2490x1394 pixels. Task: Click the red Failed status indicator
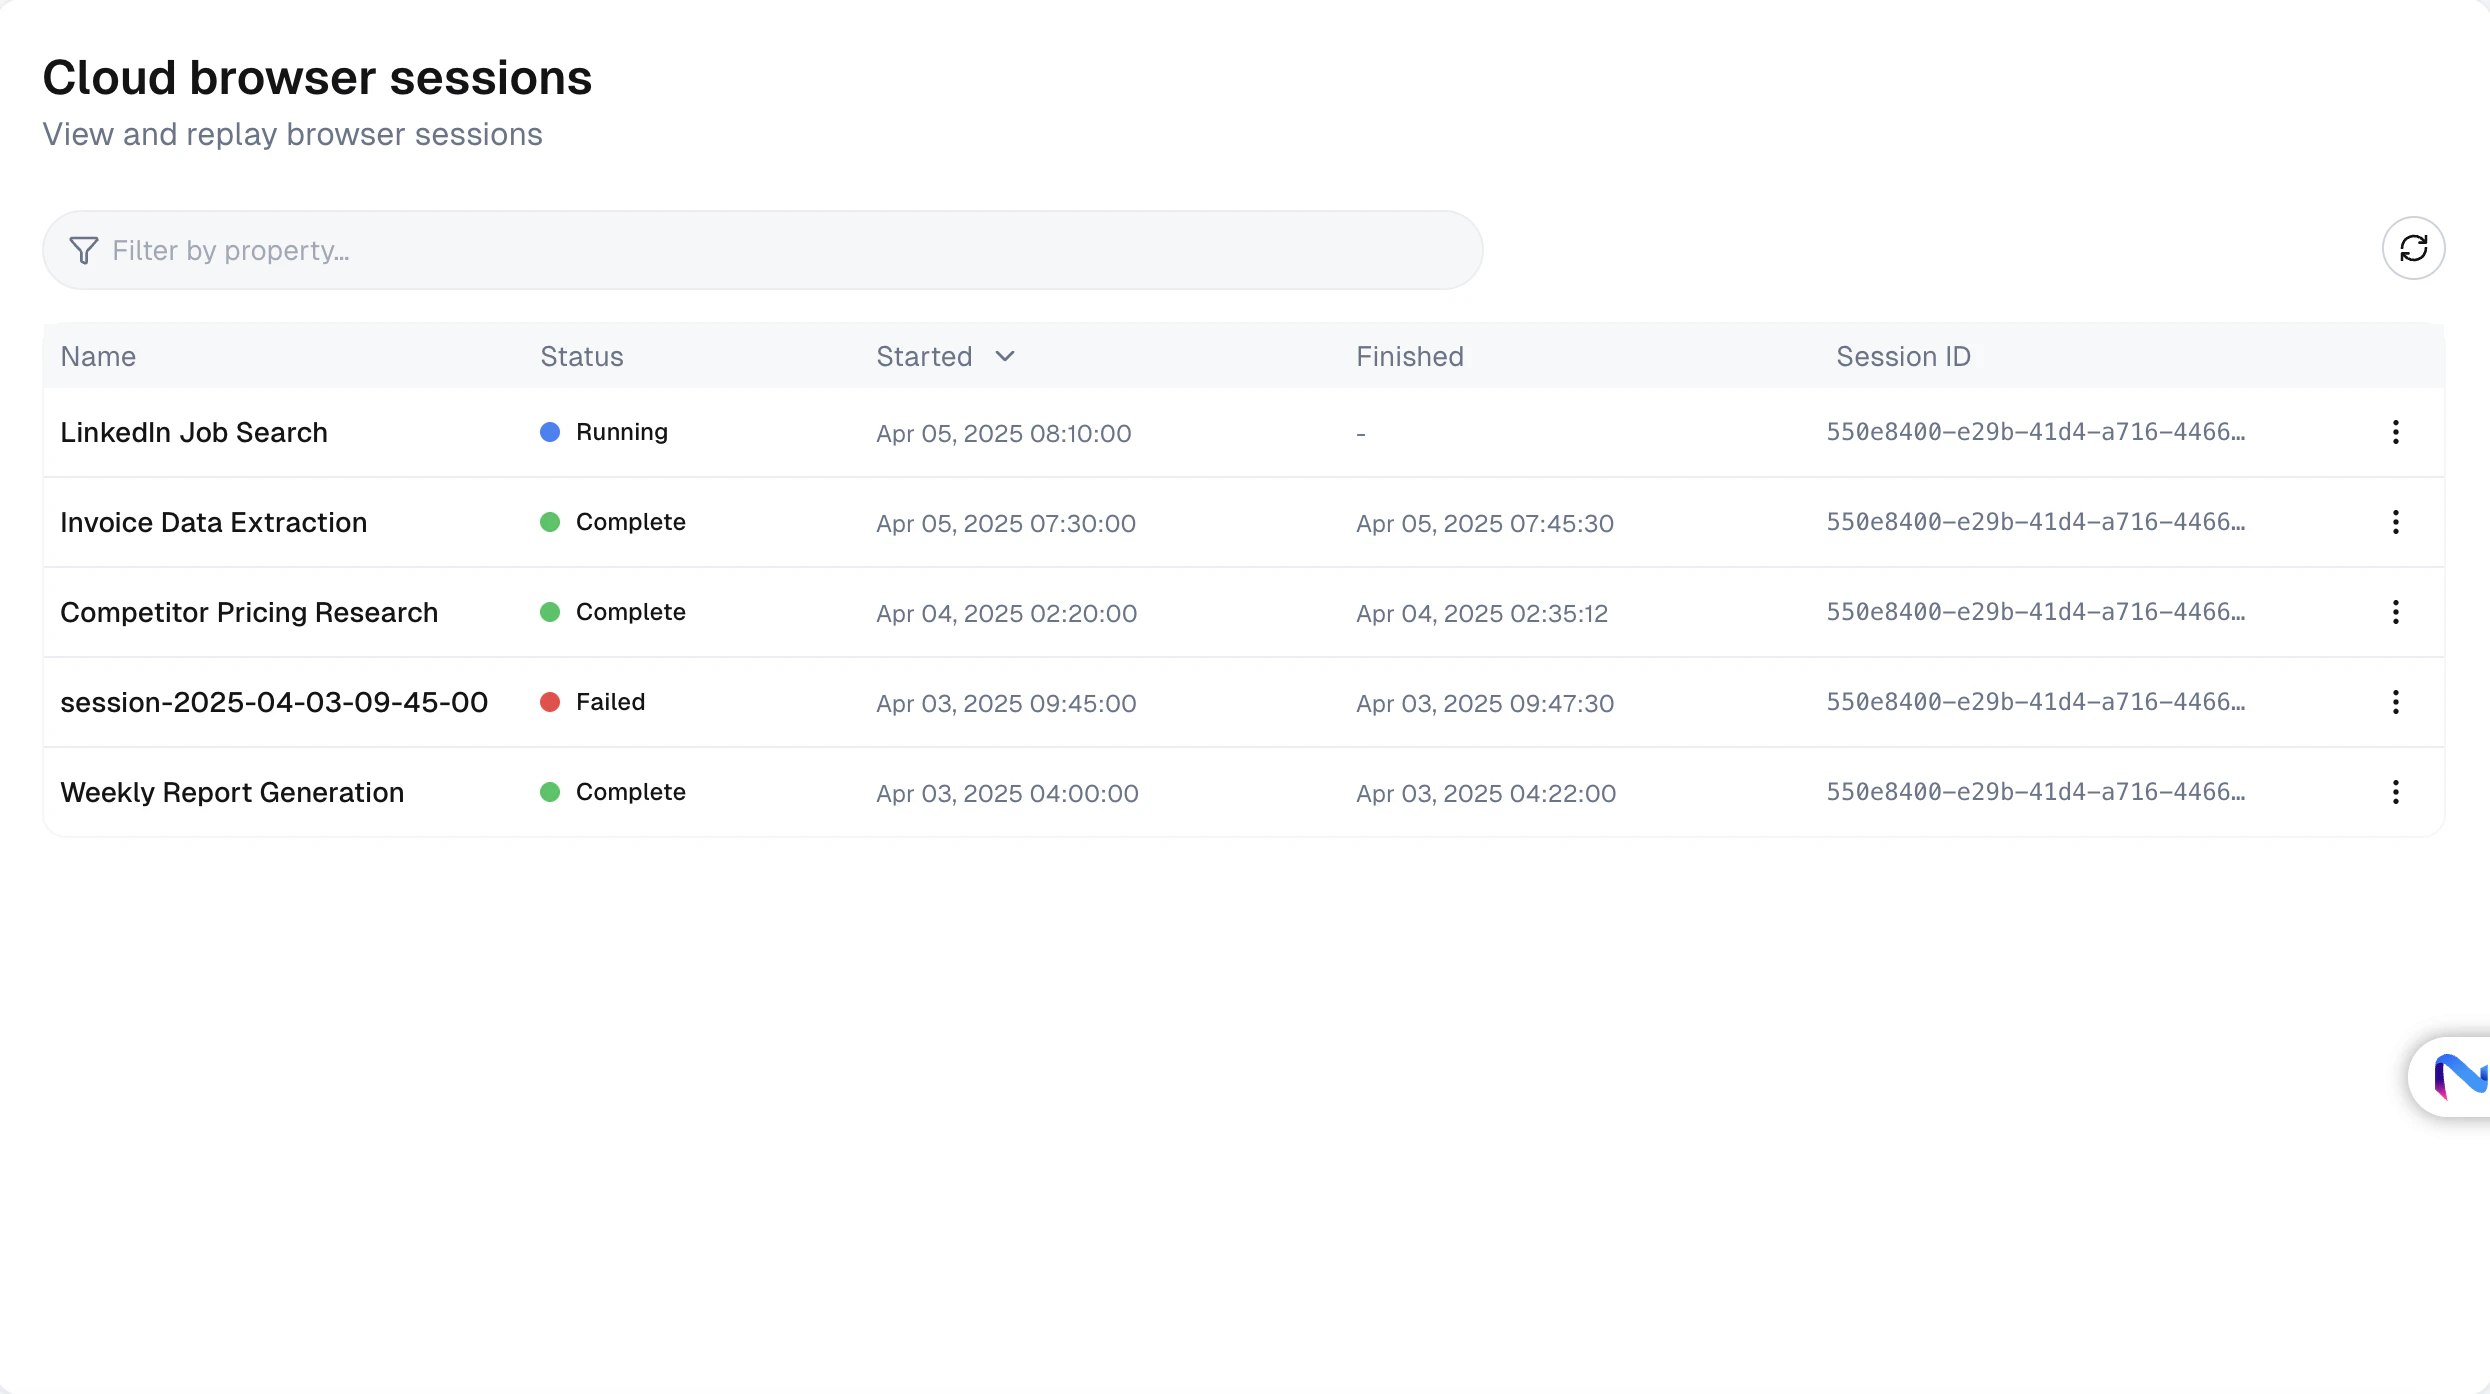550,702
